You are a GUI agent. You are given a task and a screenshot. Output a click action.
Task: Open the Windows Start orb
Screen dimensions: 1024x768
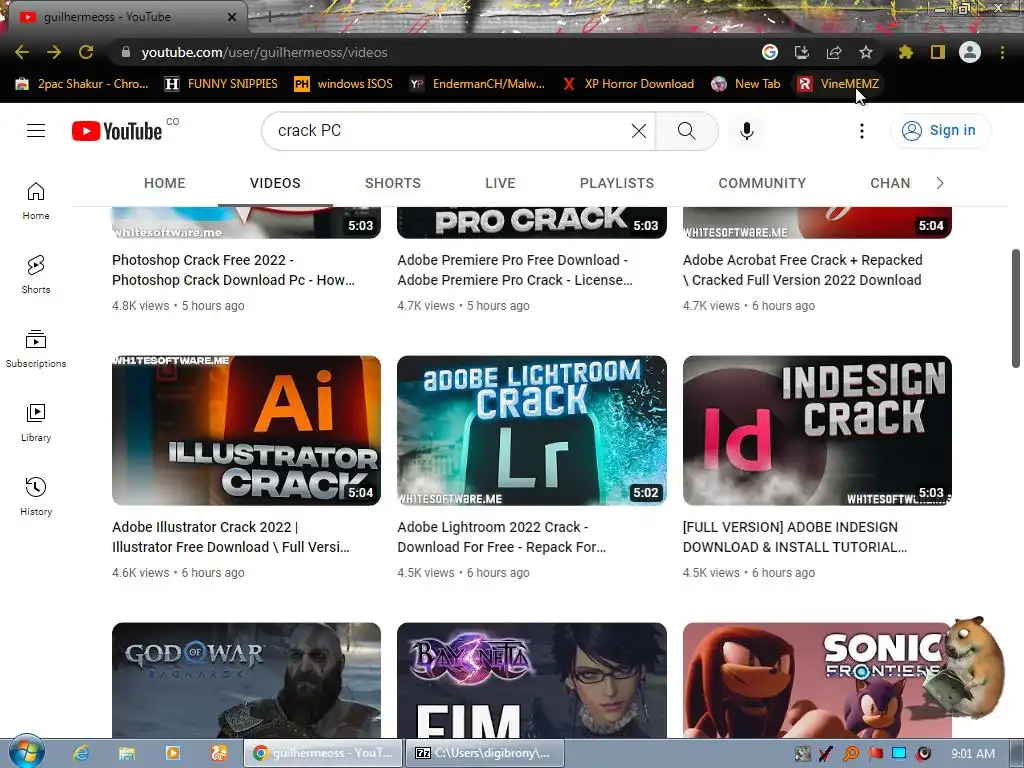click(26, 752)
